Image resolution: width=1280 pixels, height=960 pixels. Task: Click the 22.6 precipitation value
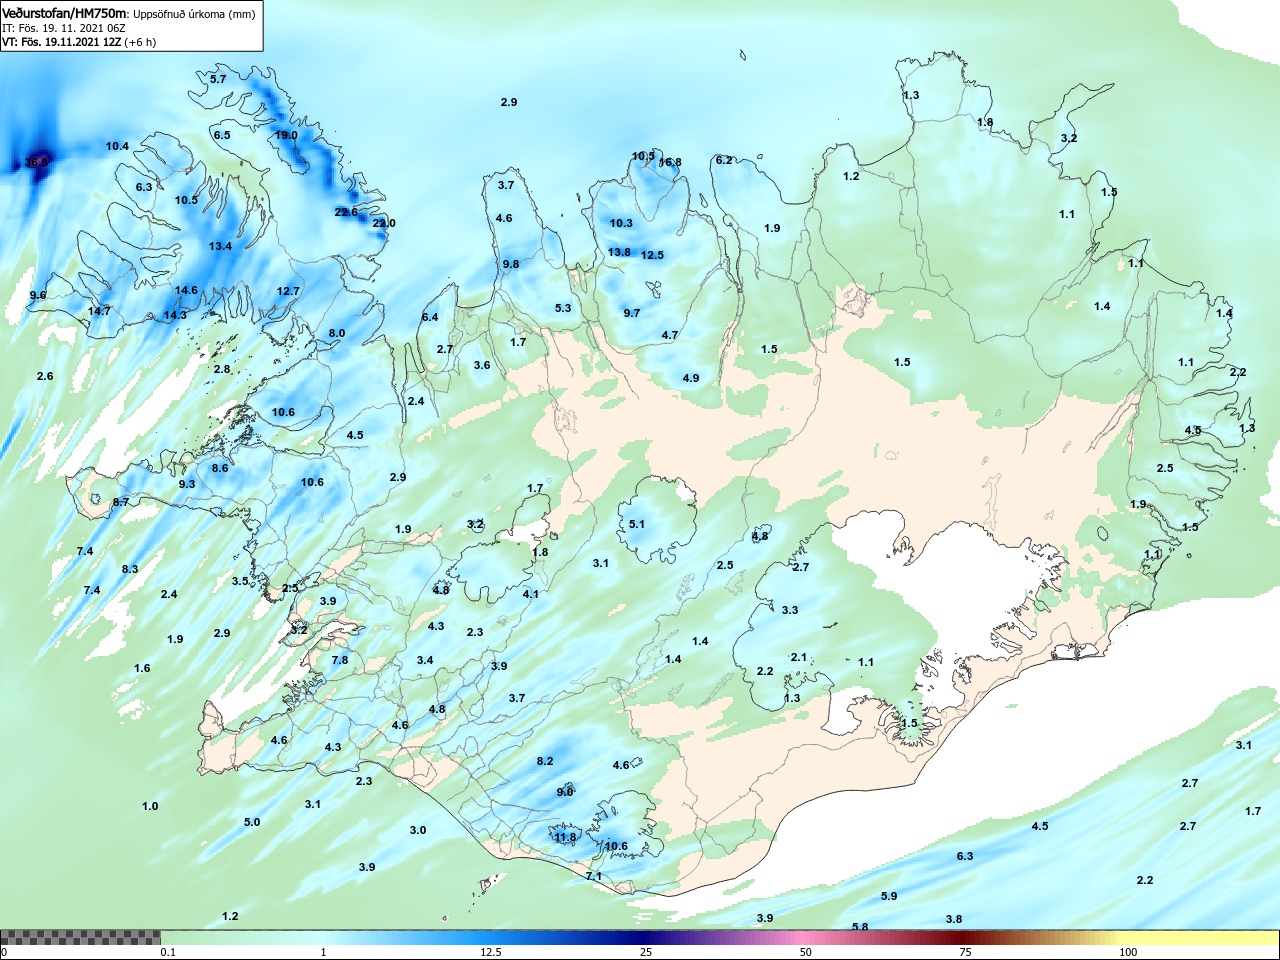[x=346, y=212]
